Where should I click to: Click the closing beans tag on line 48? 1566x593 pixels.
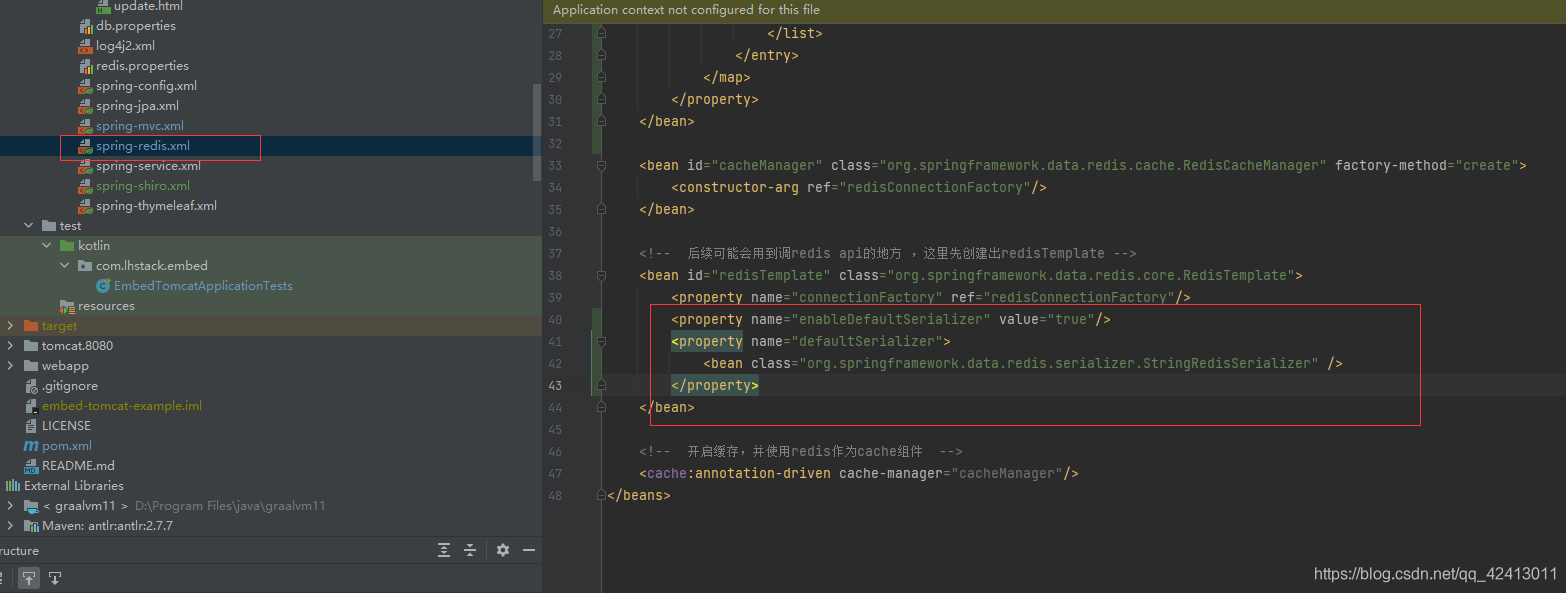639,495
